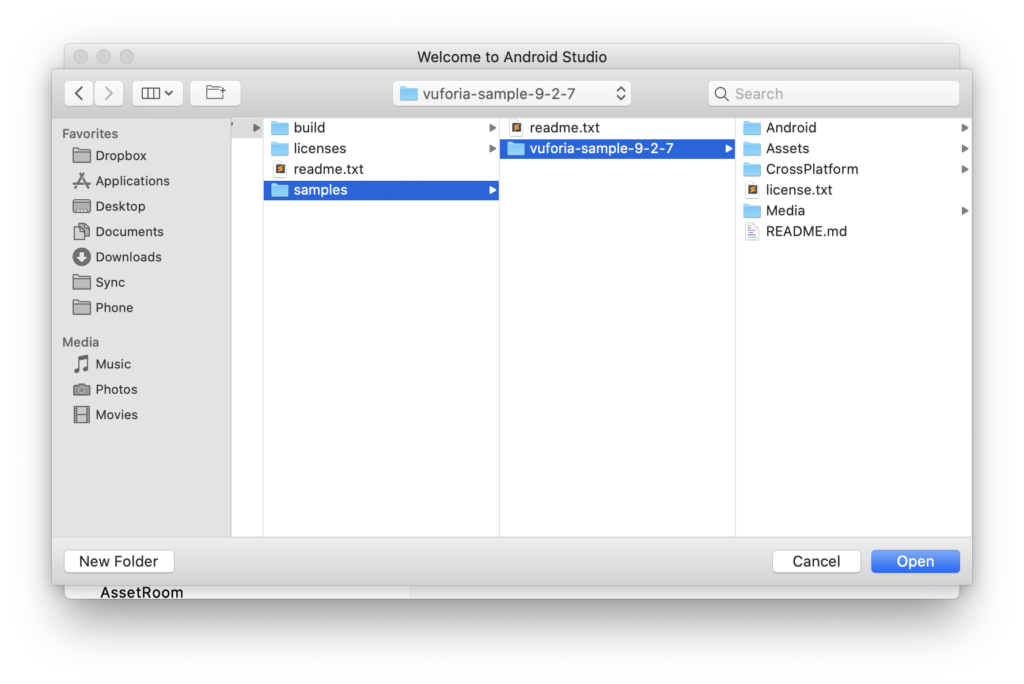Open the Phone folder in sidebar
Screen dimensions: 1024x684
tap(103, 308)
